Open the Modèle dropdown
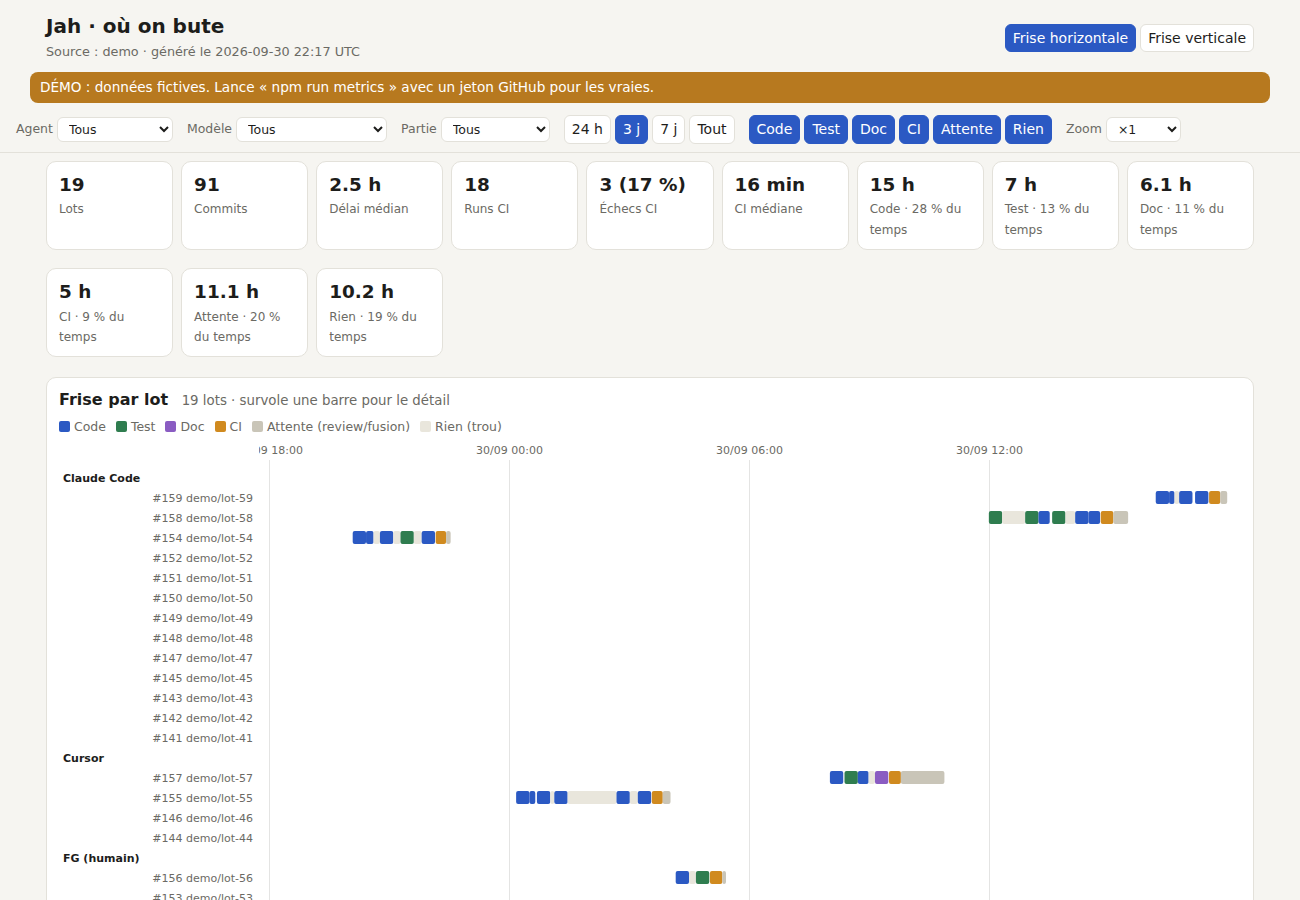This screenshot has width=1300, height=900. tap(312, 129)
